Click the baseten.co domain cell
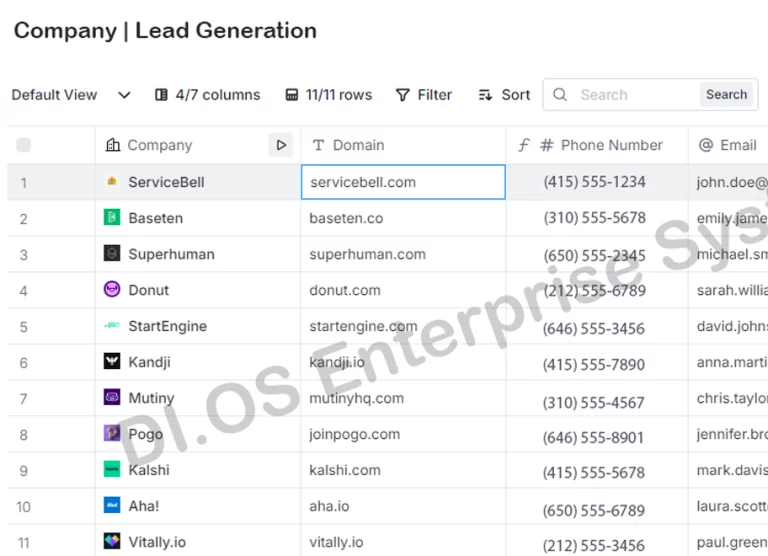This screenshot has height=556, width=768. coord(403,218)
